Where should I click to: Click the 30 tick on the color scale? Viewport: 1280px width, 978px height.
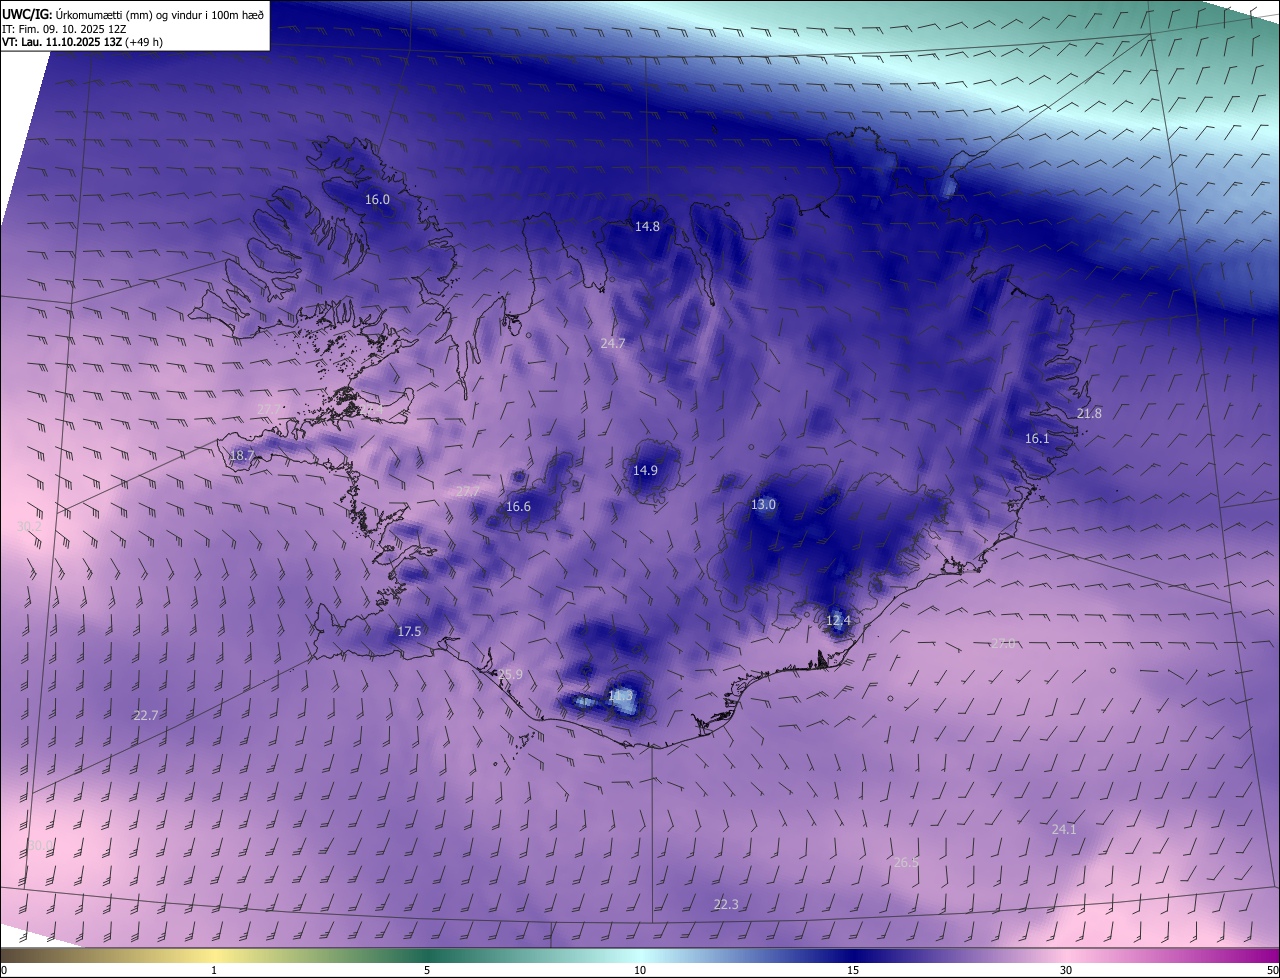[1066, 970]
